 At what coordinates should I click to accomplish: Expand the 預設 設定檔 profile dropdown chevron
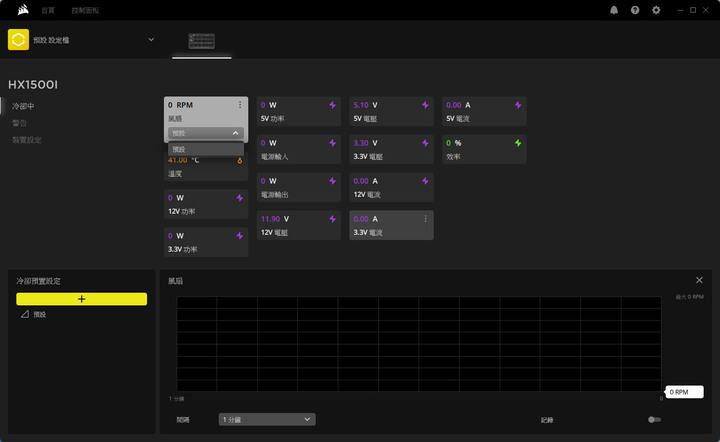tap(151, 39)
